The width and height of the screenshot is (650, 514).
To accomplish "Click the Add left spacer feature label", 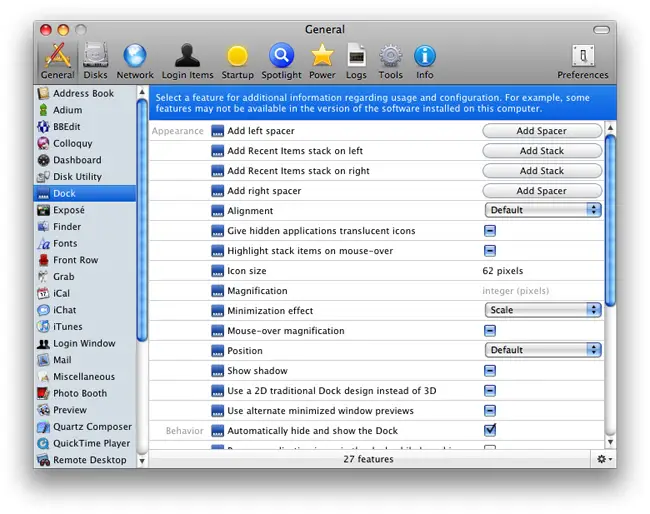I will tap(261, 131).
